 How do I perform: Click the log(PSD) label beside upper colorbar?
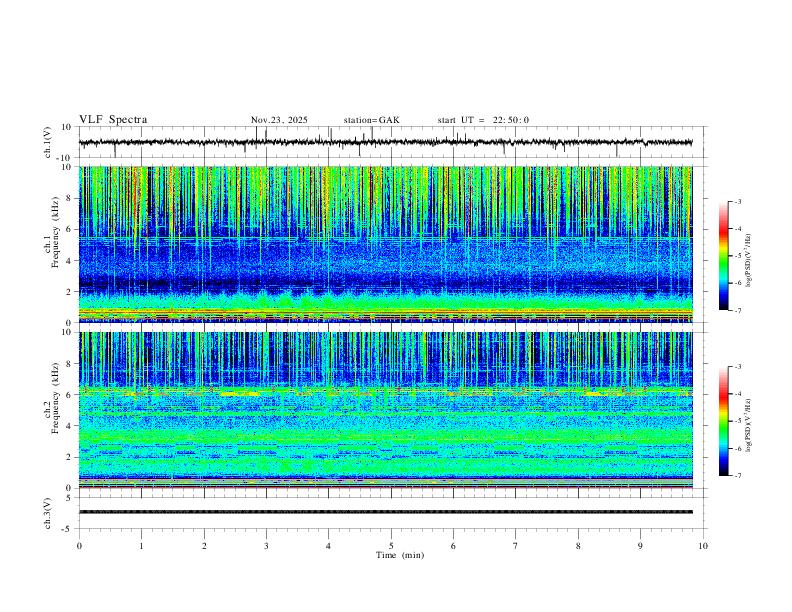click(x=748, y=260)
